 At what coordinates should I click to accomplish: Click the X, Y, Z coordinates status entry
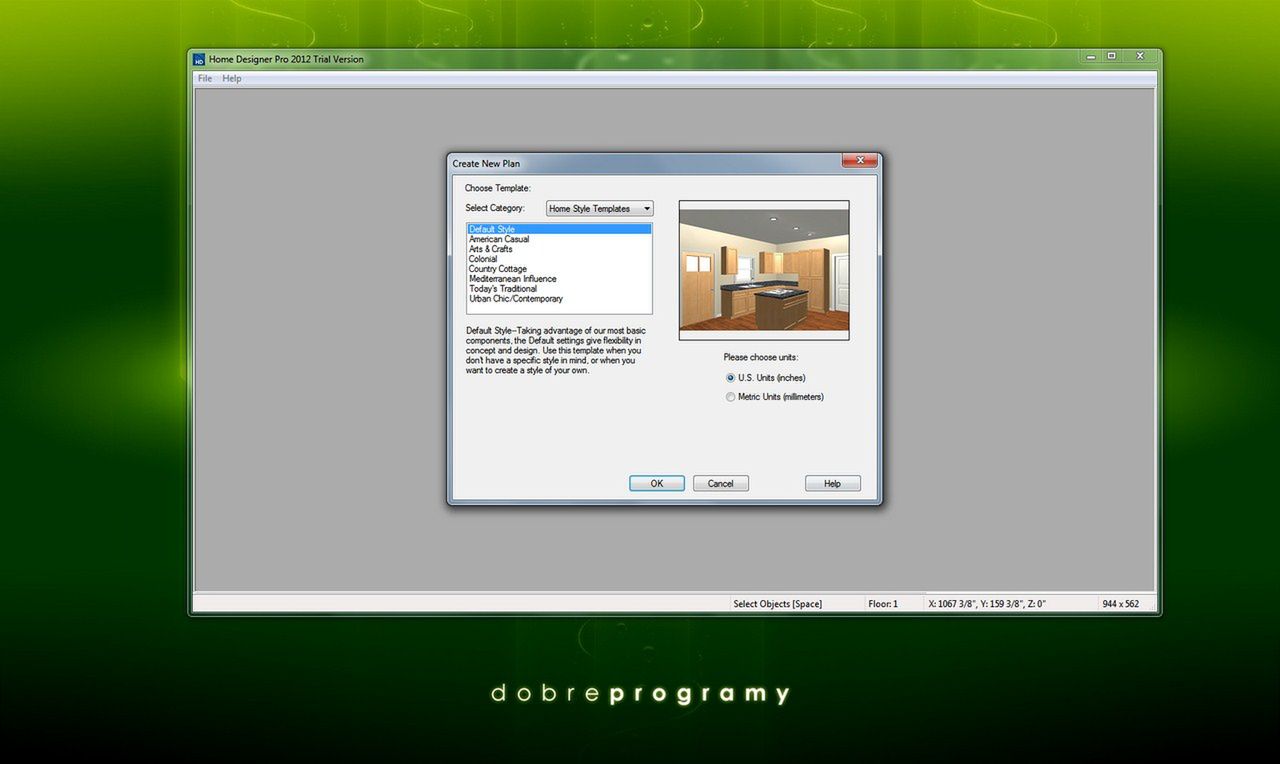pos(987,604)
